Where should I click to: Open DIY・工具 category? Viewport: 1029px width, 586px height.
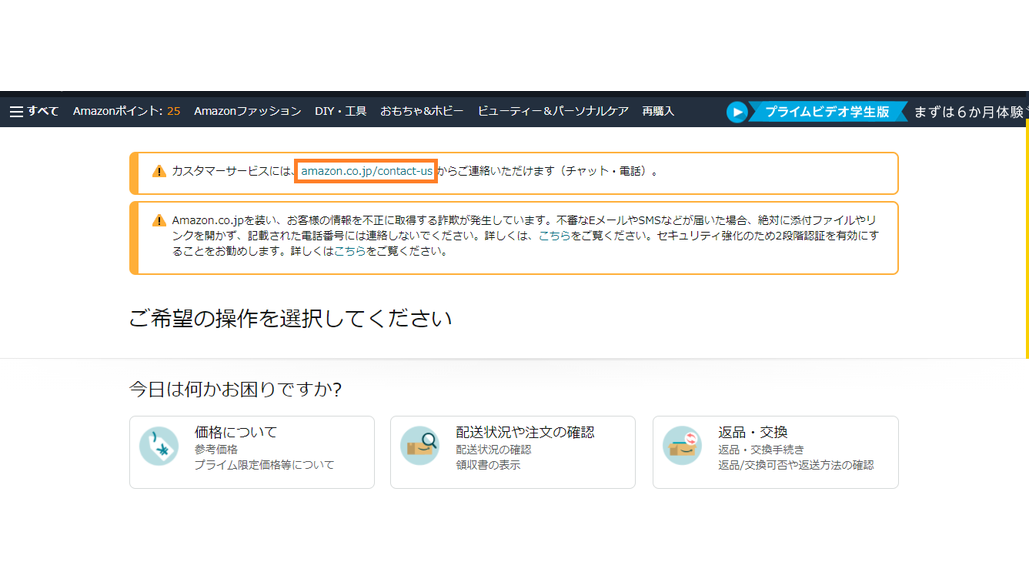340,112
